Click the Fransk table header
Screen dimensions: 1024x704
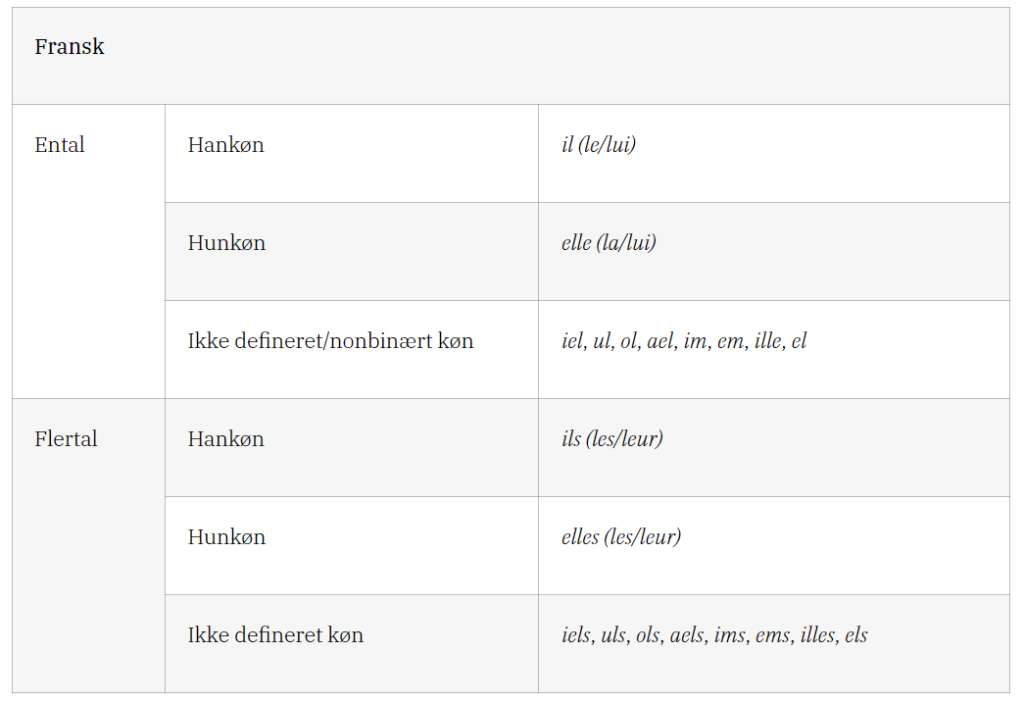coord(69,47)
